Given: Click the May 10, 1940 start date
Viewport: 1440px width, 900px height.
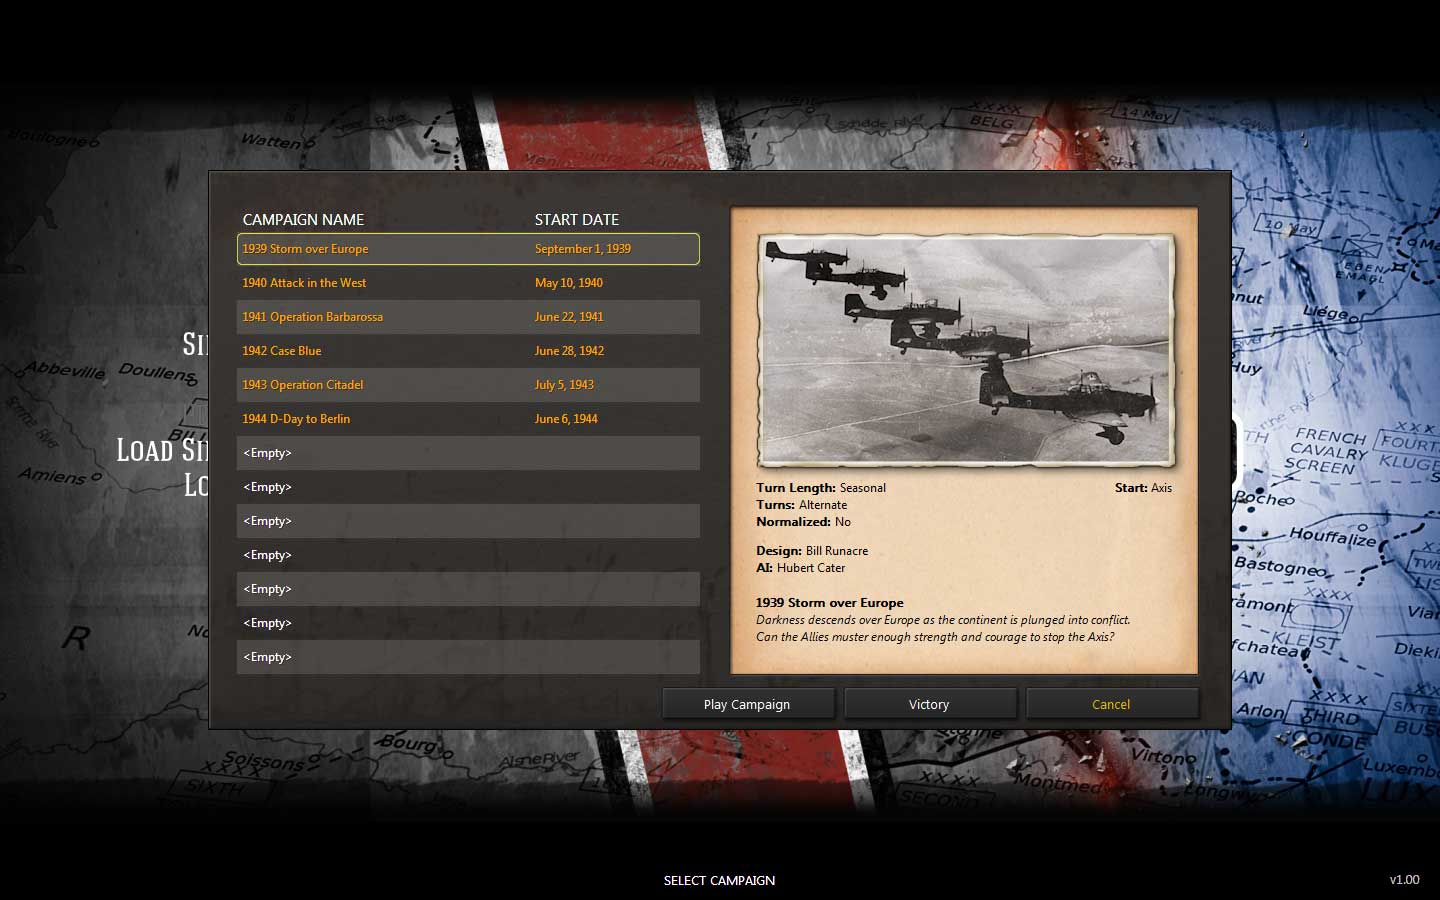Looking at the screenshot, I should [x=569, y=283].
